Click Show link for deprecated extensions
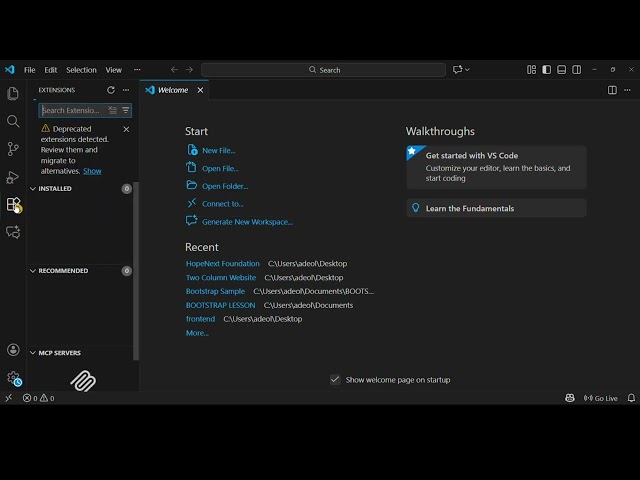The width and height of the screenshot is (640, 480). [92, 171]
